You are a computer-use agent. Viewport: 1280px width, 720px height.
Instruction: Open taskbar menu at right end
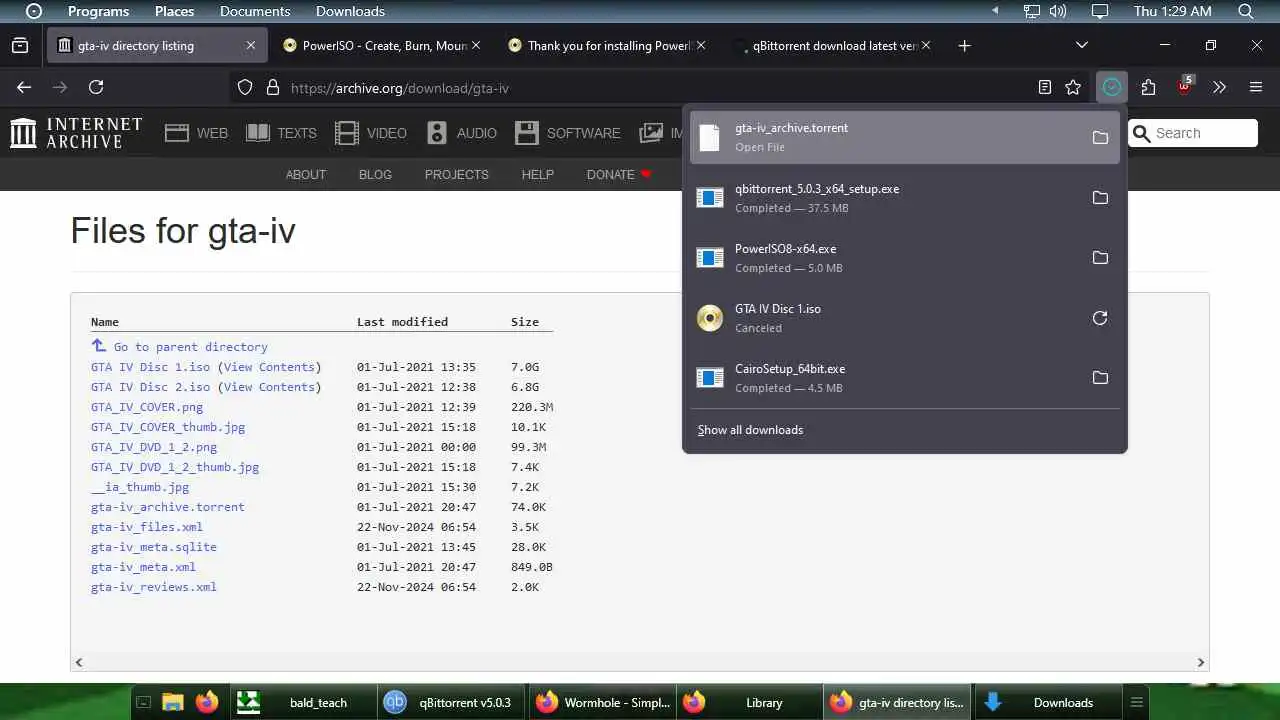[x=1137, y=702]
